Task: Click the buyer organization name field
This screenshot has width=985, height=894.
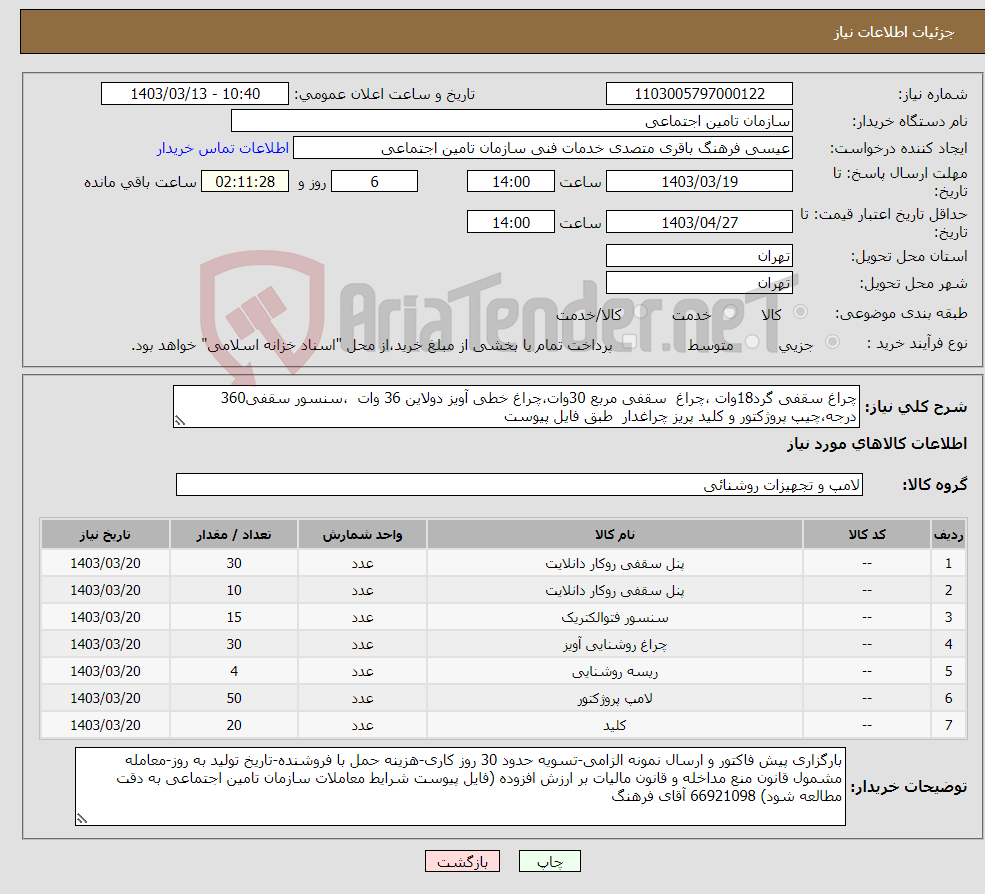Action: [x=511, y=121]
